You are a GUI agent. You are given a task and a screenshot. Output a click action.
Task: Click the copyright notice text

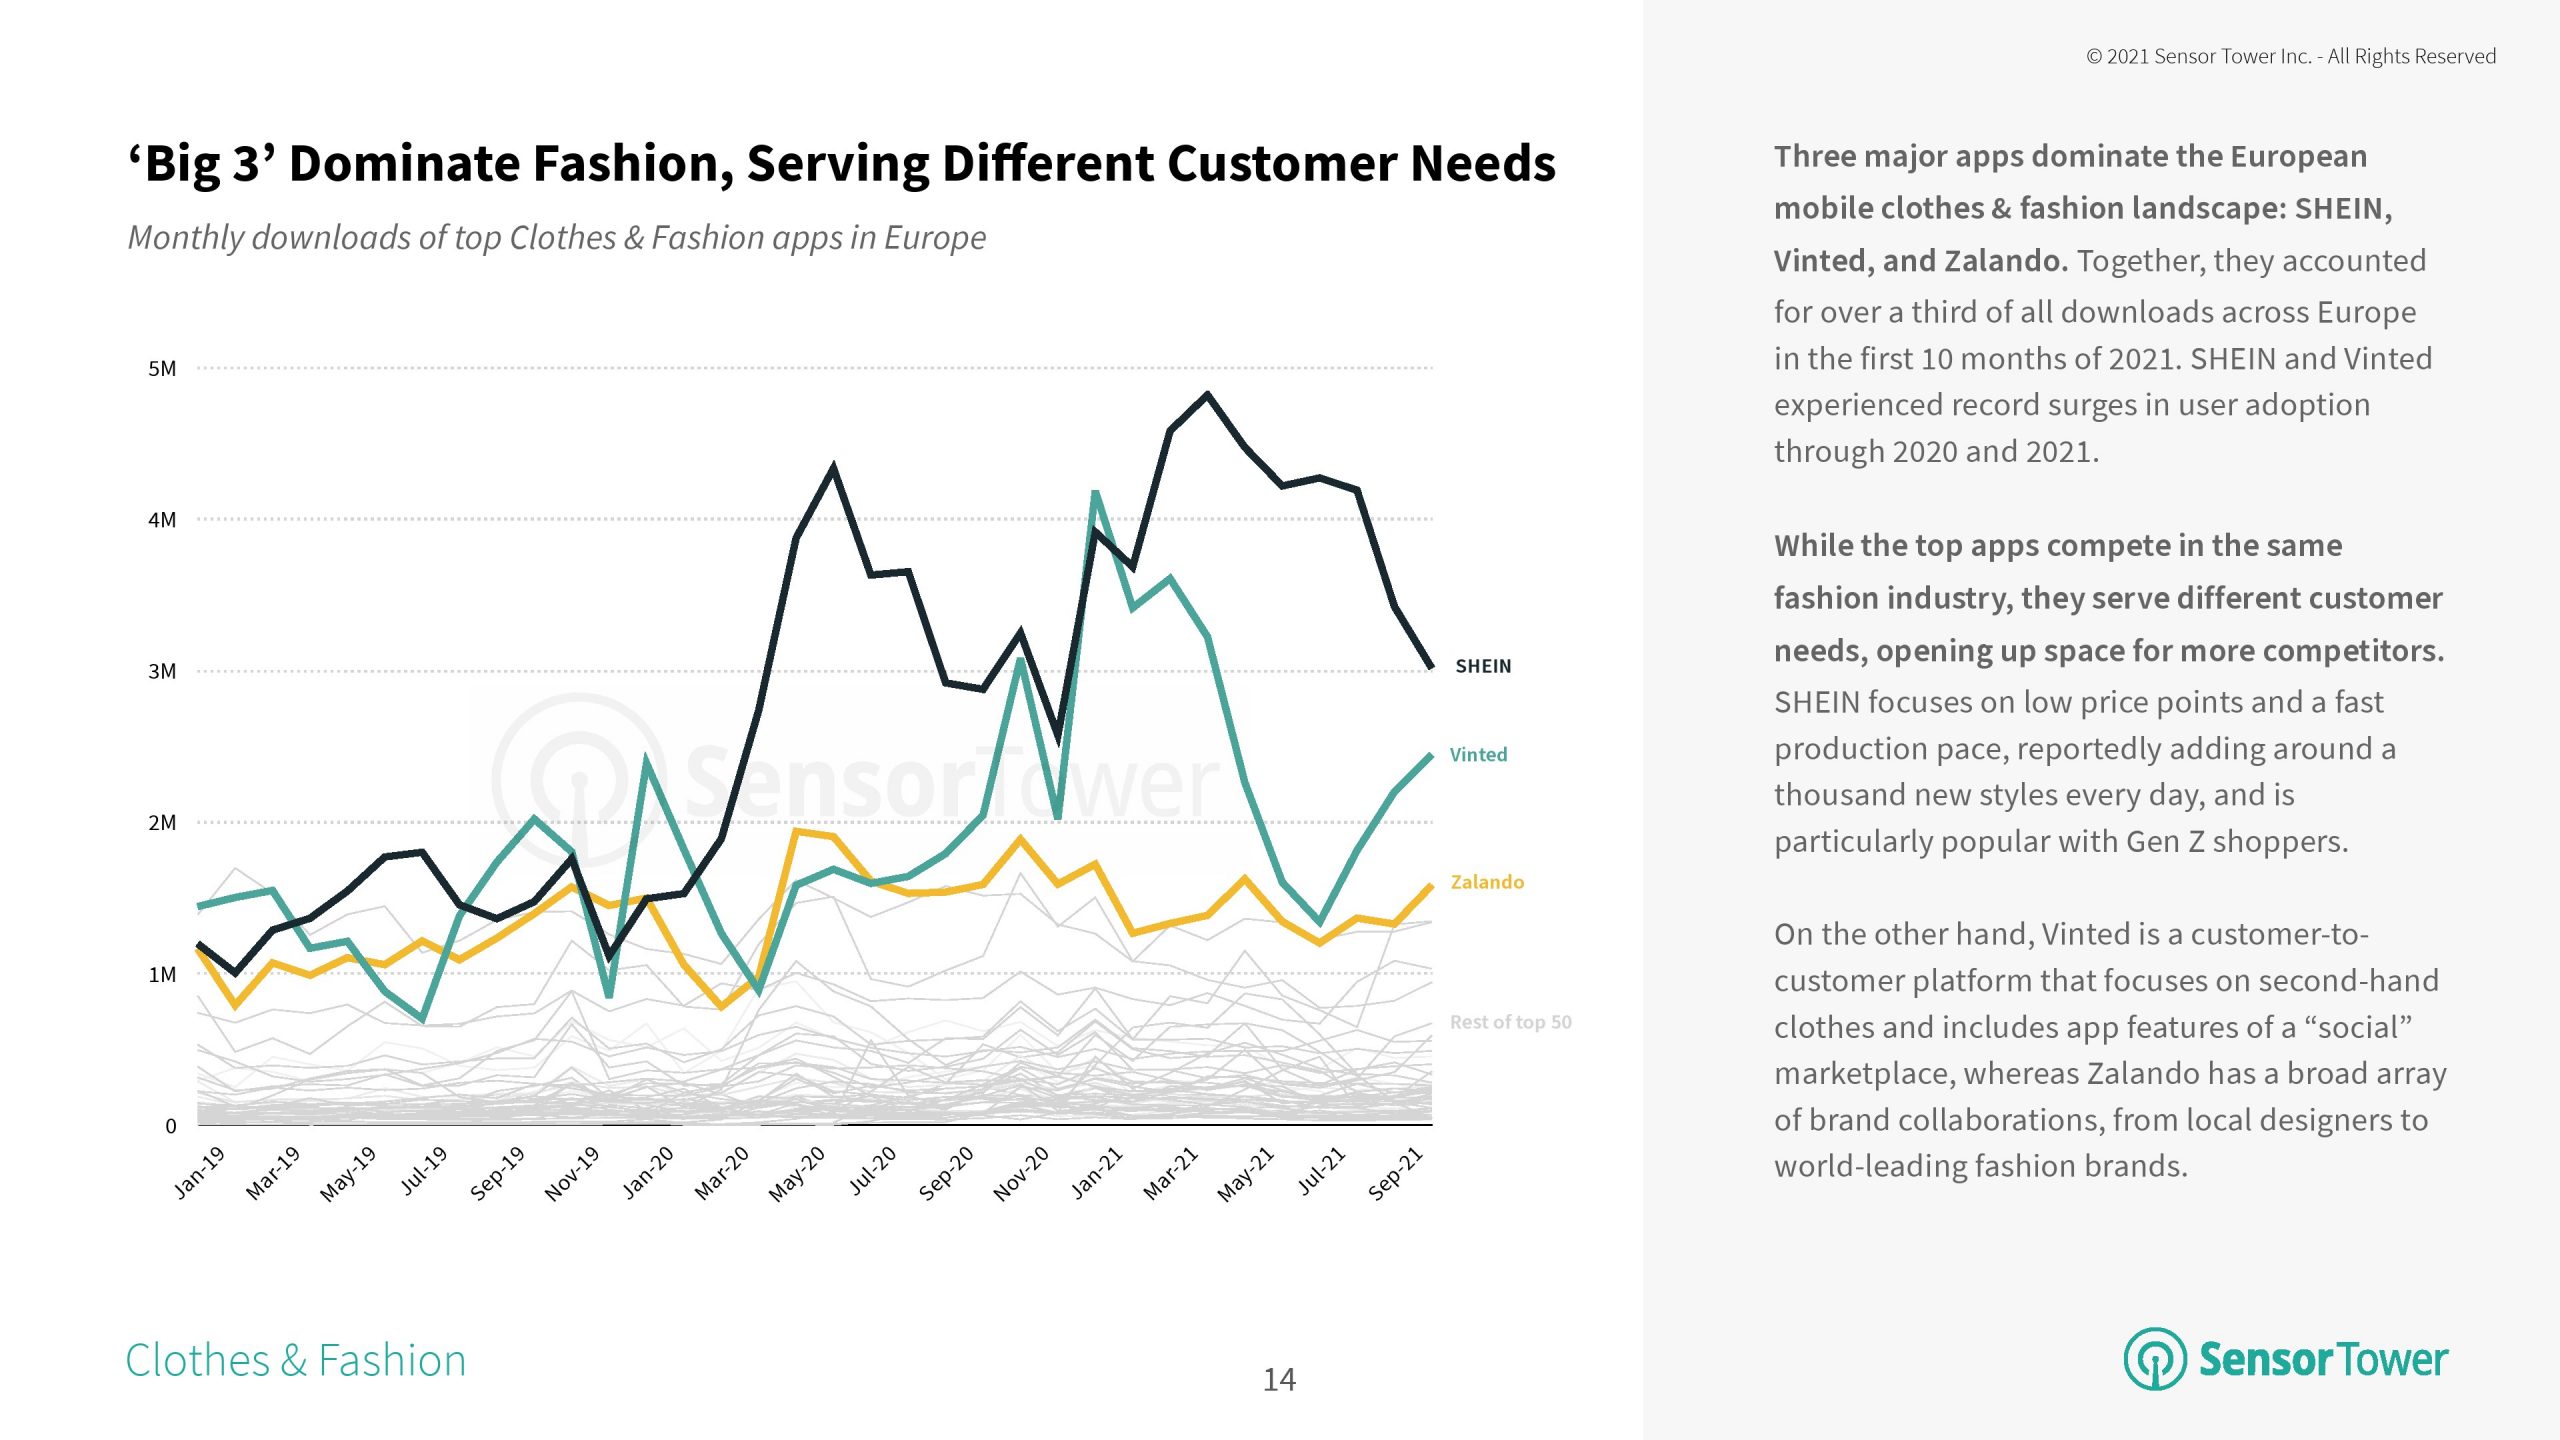pos(2290,57)
